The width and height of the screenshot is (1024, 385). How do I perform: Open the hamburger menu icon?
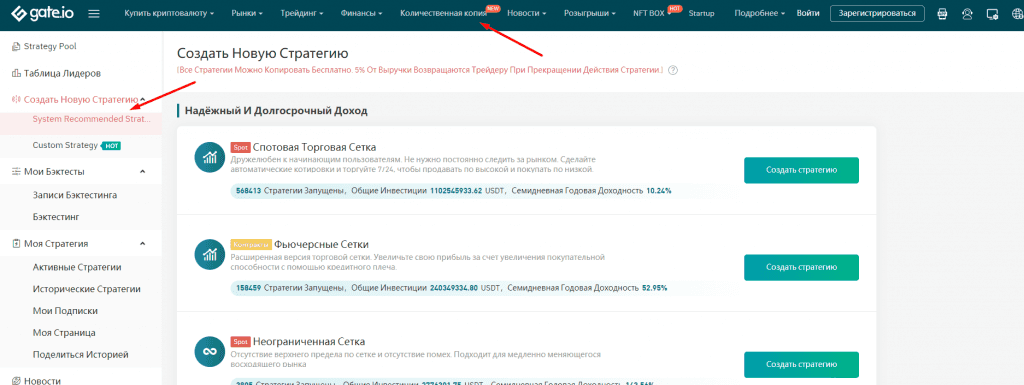point(94,13)
